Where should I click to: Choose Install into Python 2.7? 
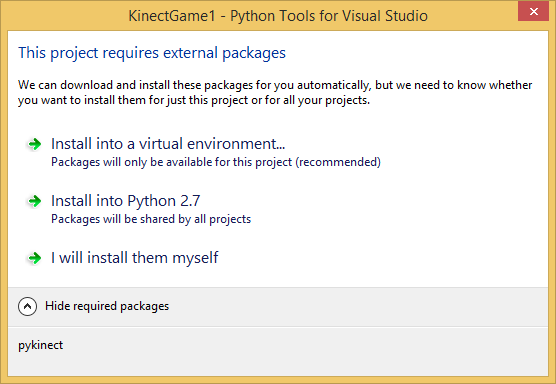point(126,201)
